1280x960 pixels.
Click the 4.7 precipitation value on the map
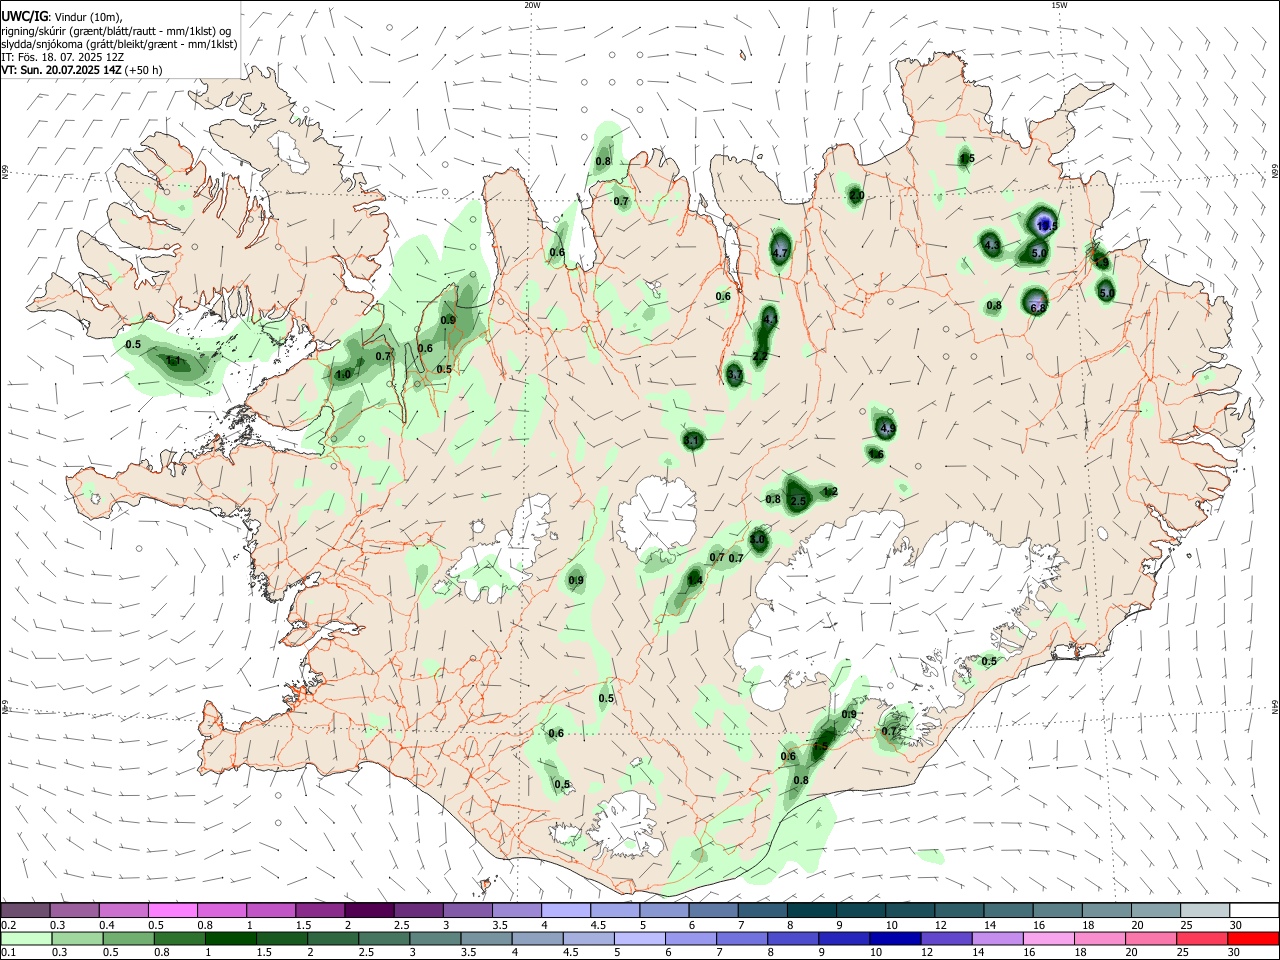[x=781, y=254]
